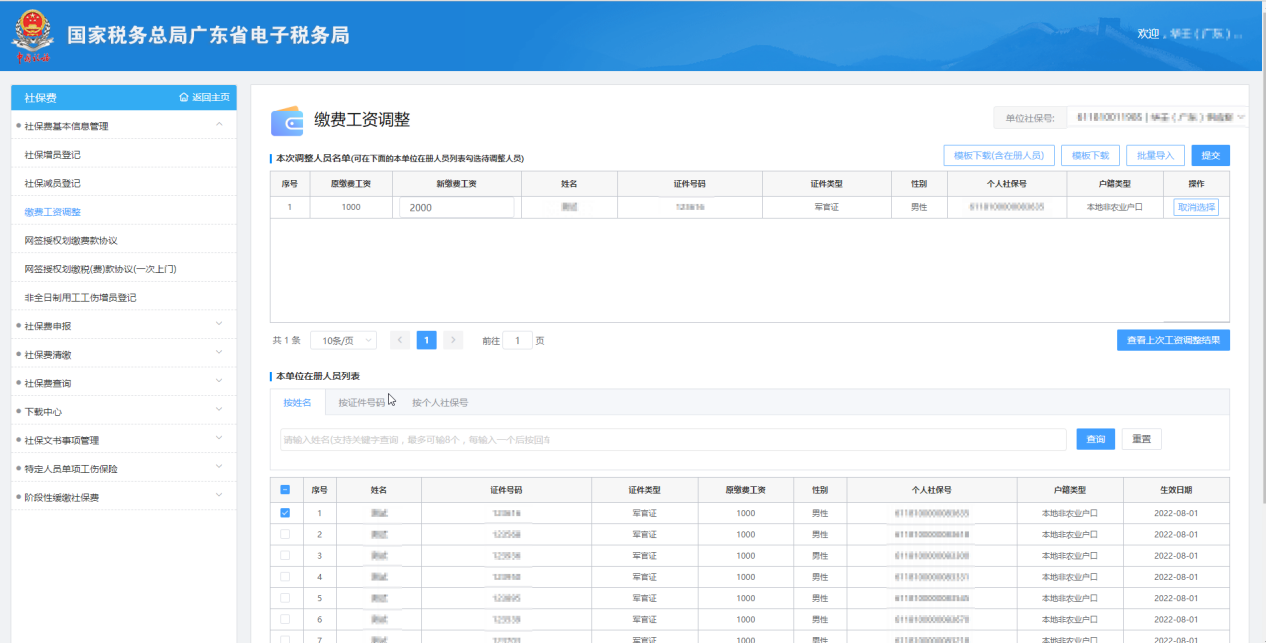Switch to the 按个人社保号 search tab
Image resolution: width=1266 pixels, height=643 pixels.
coord(440,402)
